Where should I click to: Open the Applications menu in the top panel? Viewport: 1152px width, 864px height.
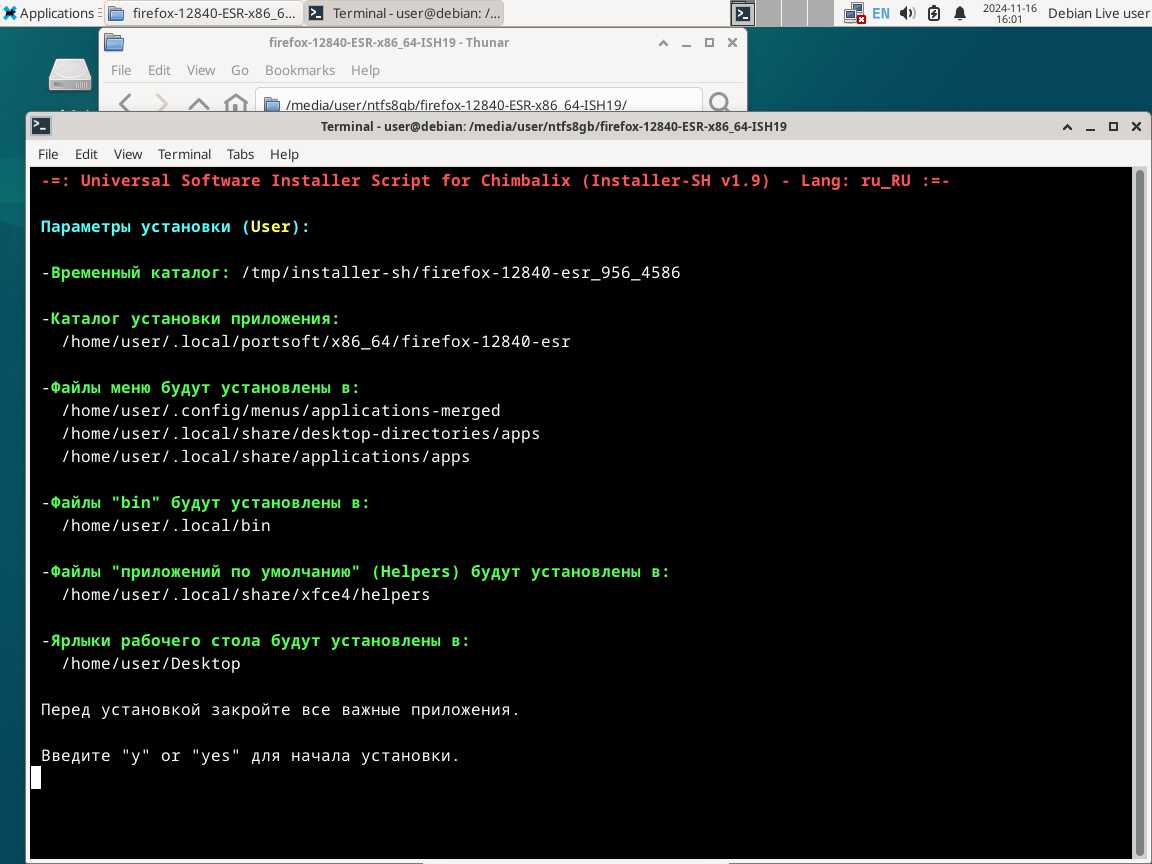coord(51,13)
